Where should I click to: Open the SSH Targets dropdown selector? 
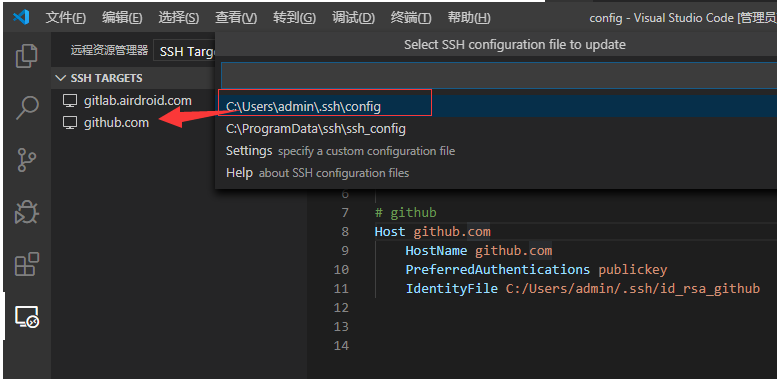click(184, 52)
